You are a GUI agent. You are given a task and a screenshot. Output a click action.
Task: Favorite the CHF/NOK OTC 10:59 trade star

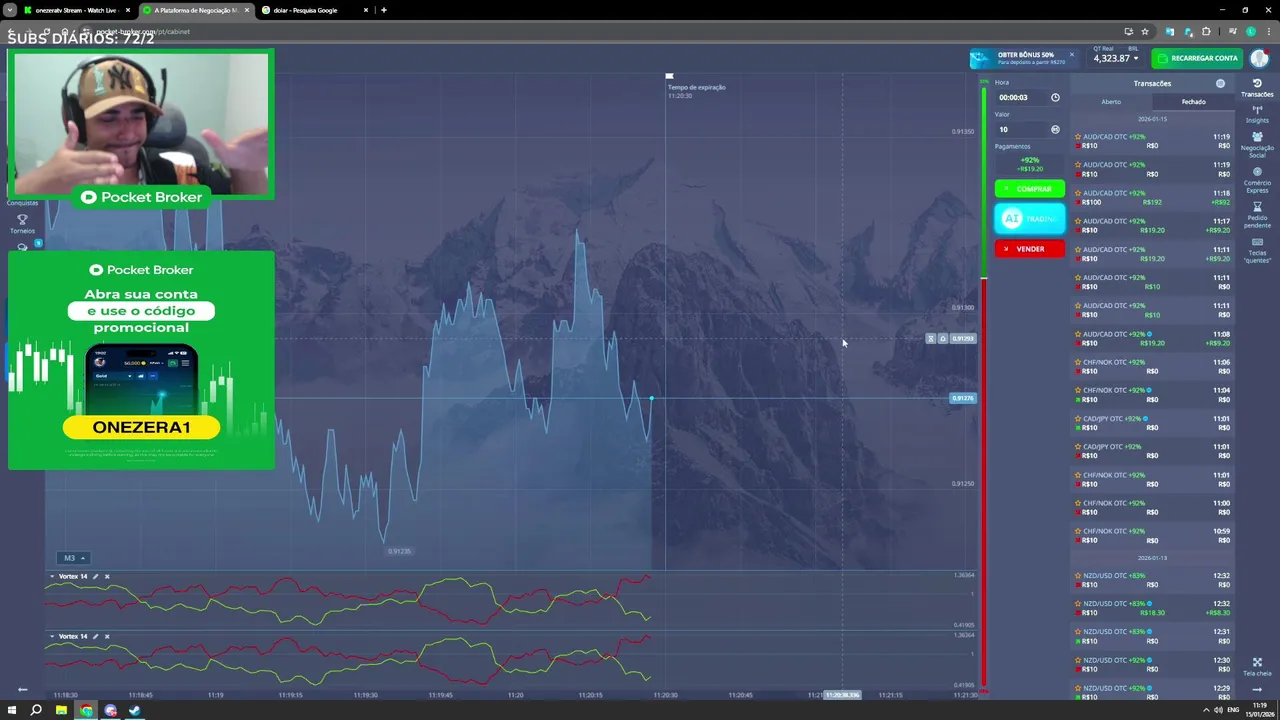click(x=1078, y=531)
